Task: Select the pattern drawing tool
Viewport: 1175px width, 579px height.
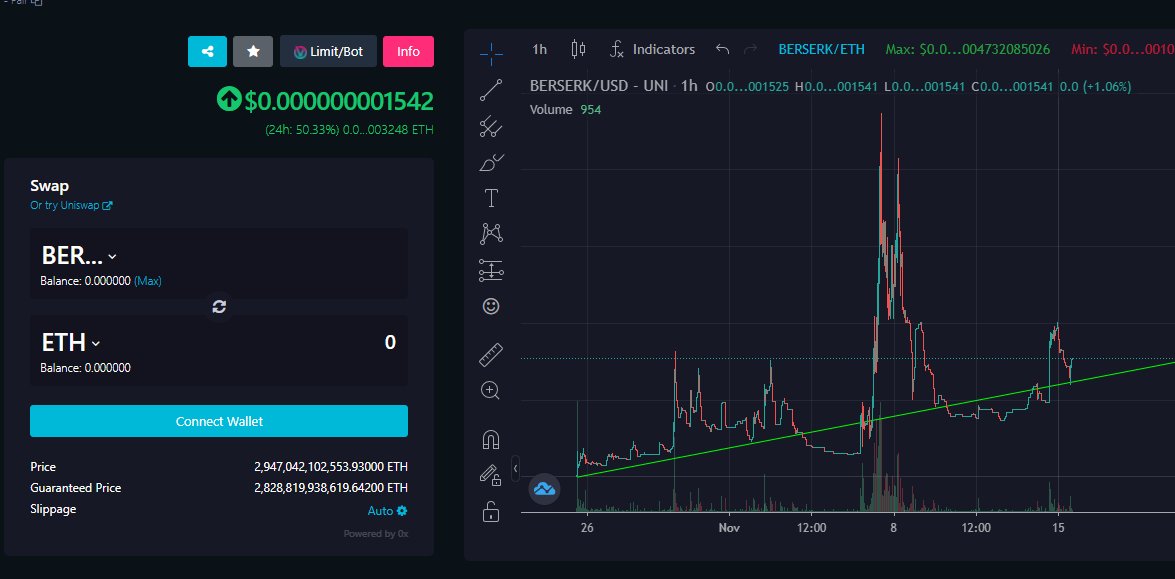Action: pyautogui.click(x=491, y=234)
